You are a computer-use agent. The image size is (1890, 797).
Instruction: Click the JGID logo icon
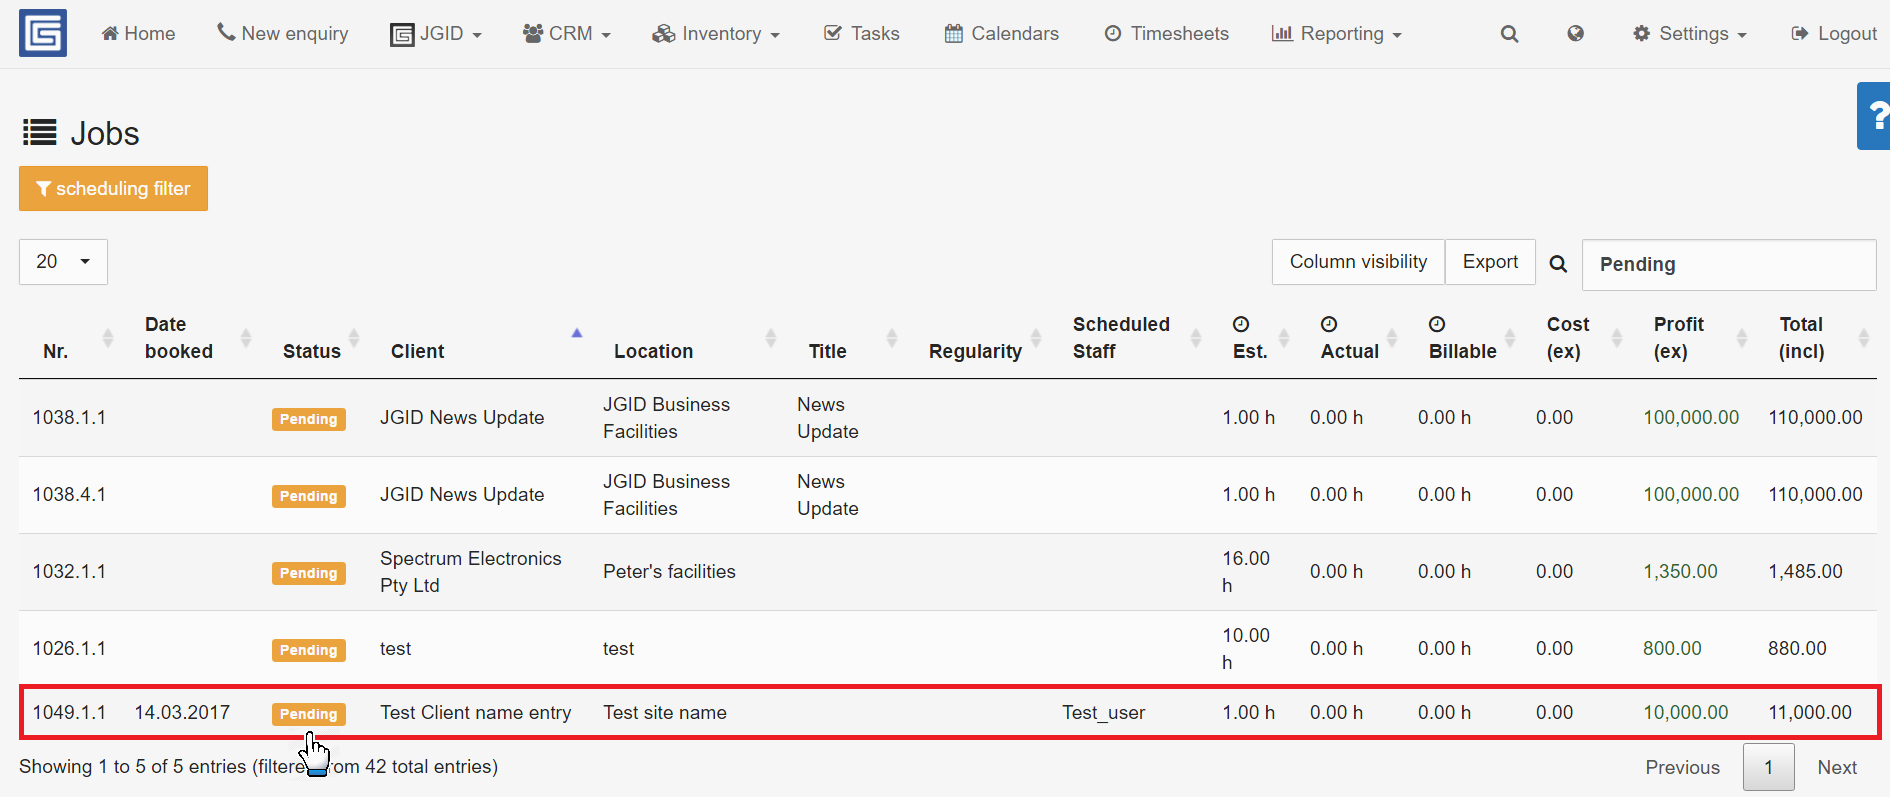coord(43,33)
